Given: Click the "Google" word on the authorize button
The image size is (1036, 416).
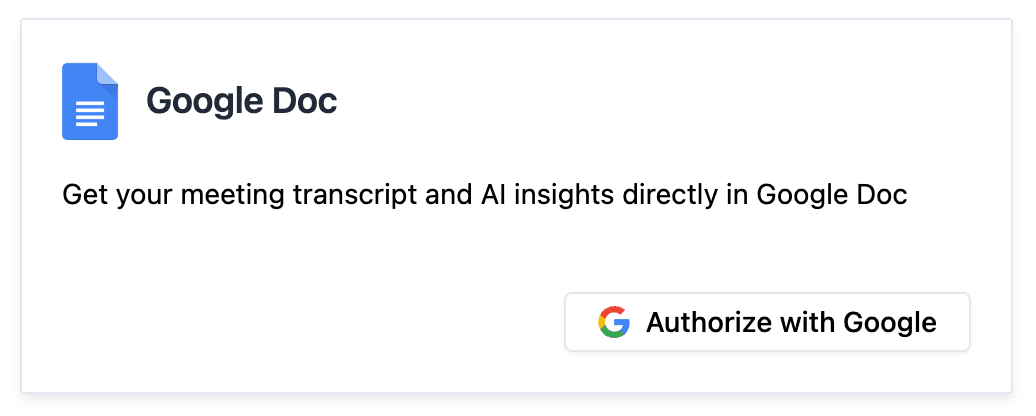Looking at the screenshot, I should point(890,322).
